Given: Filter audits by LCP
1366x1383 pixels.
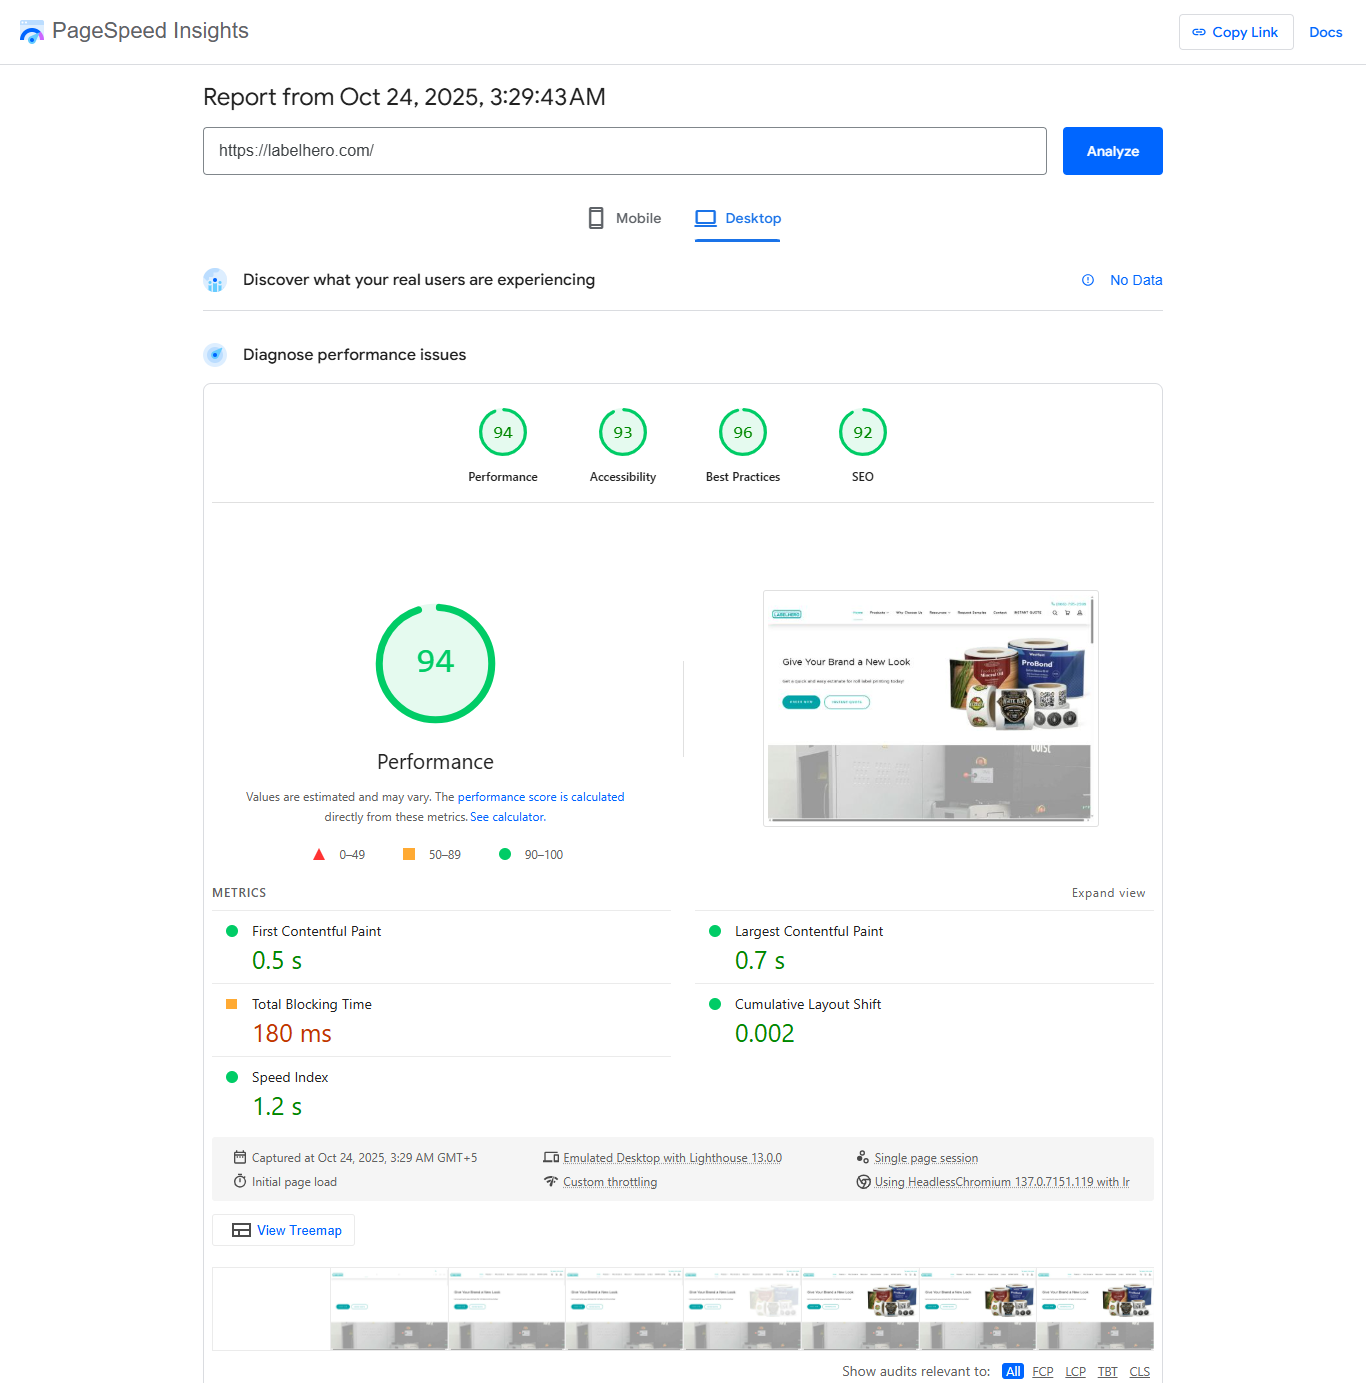Looking at the screenshot, I should click(1075, 1371).
